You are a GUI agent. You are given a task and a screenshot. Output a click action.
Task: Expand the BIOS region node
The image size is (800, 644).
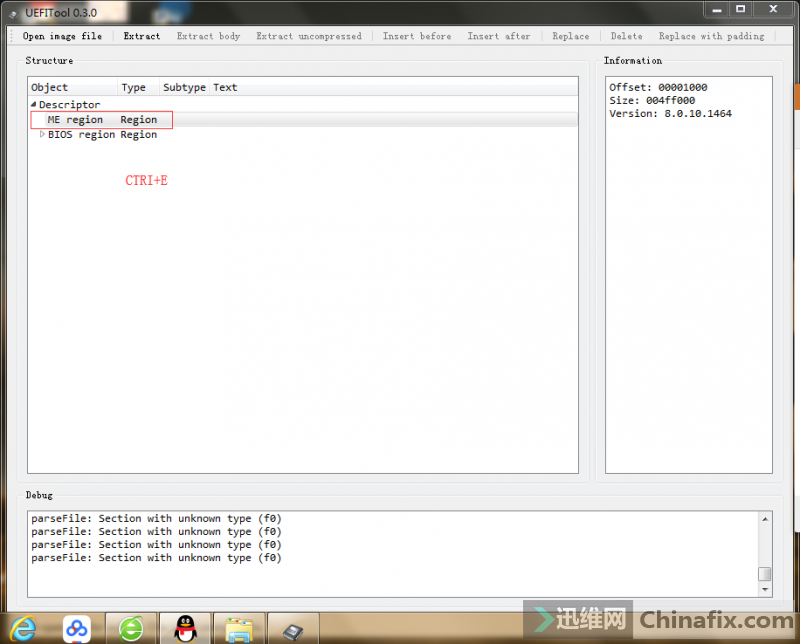[x=42, y=134]
